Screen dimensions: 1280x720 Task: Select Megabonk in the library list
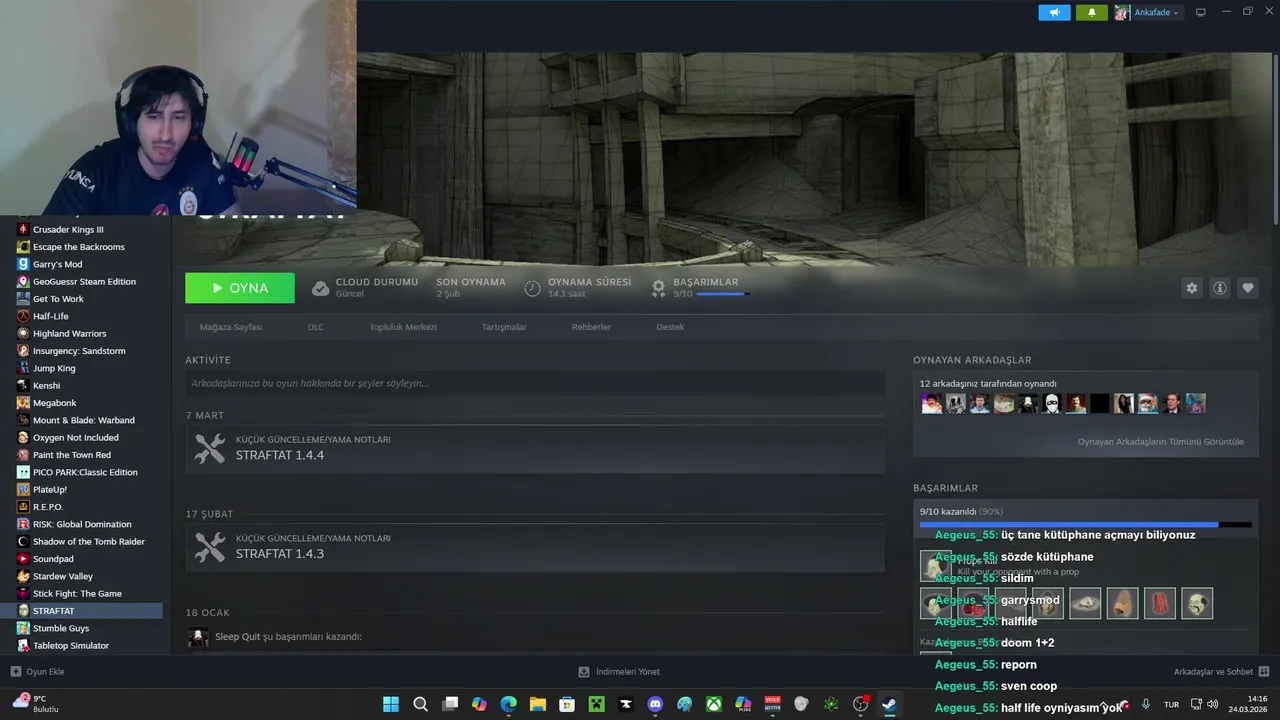click(x=54, y=403)
